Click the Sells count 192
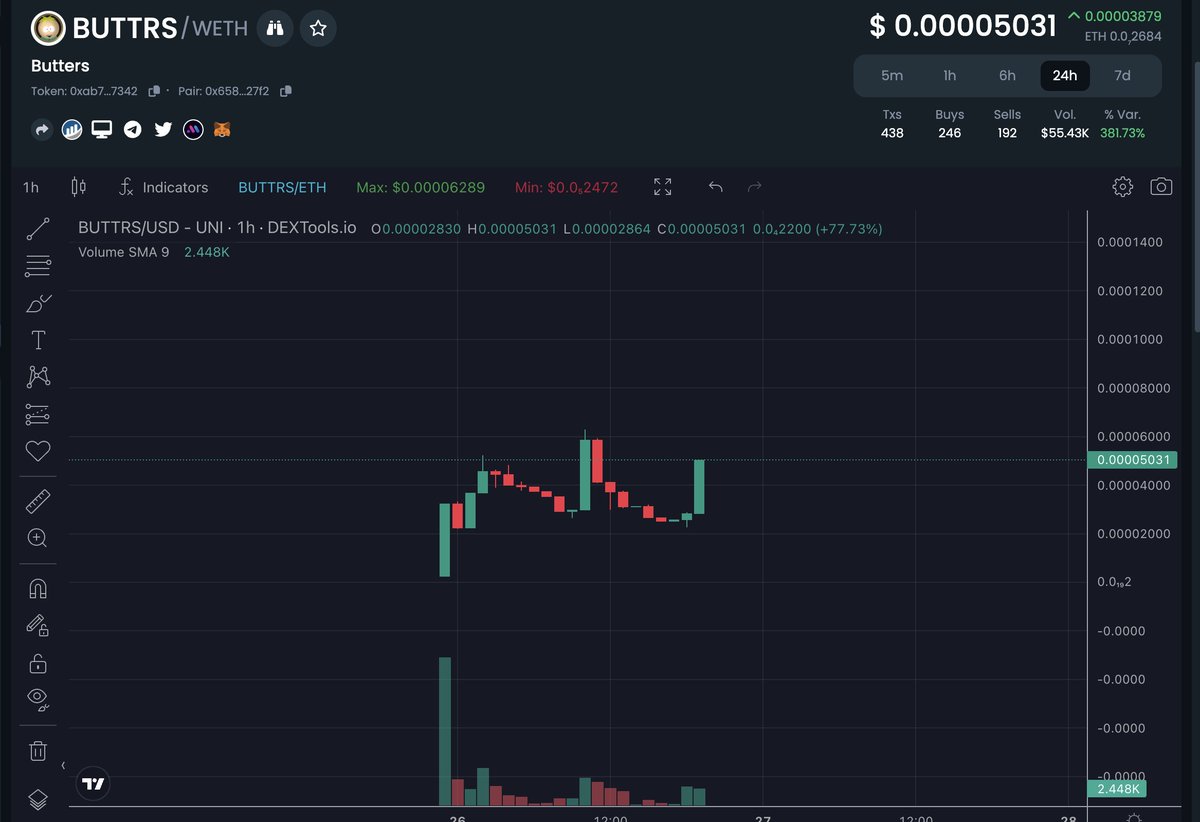The width and height of the screenshot is (1200, 822). tap(1007, 133)
